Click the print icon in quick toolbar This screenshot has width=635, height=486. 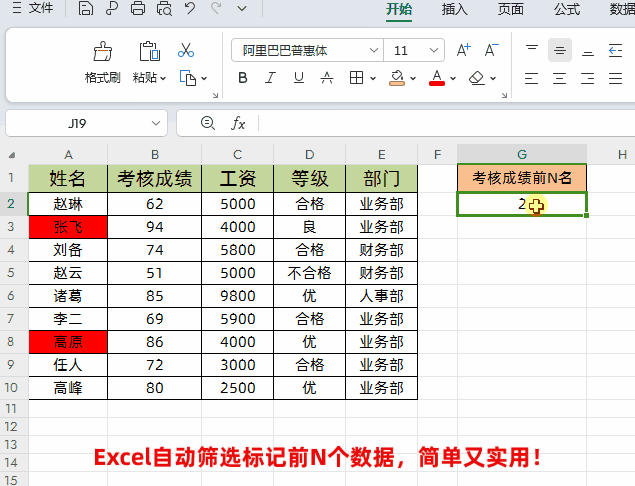click(138, 8)
